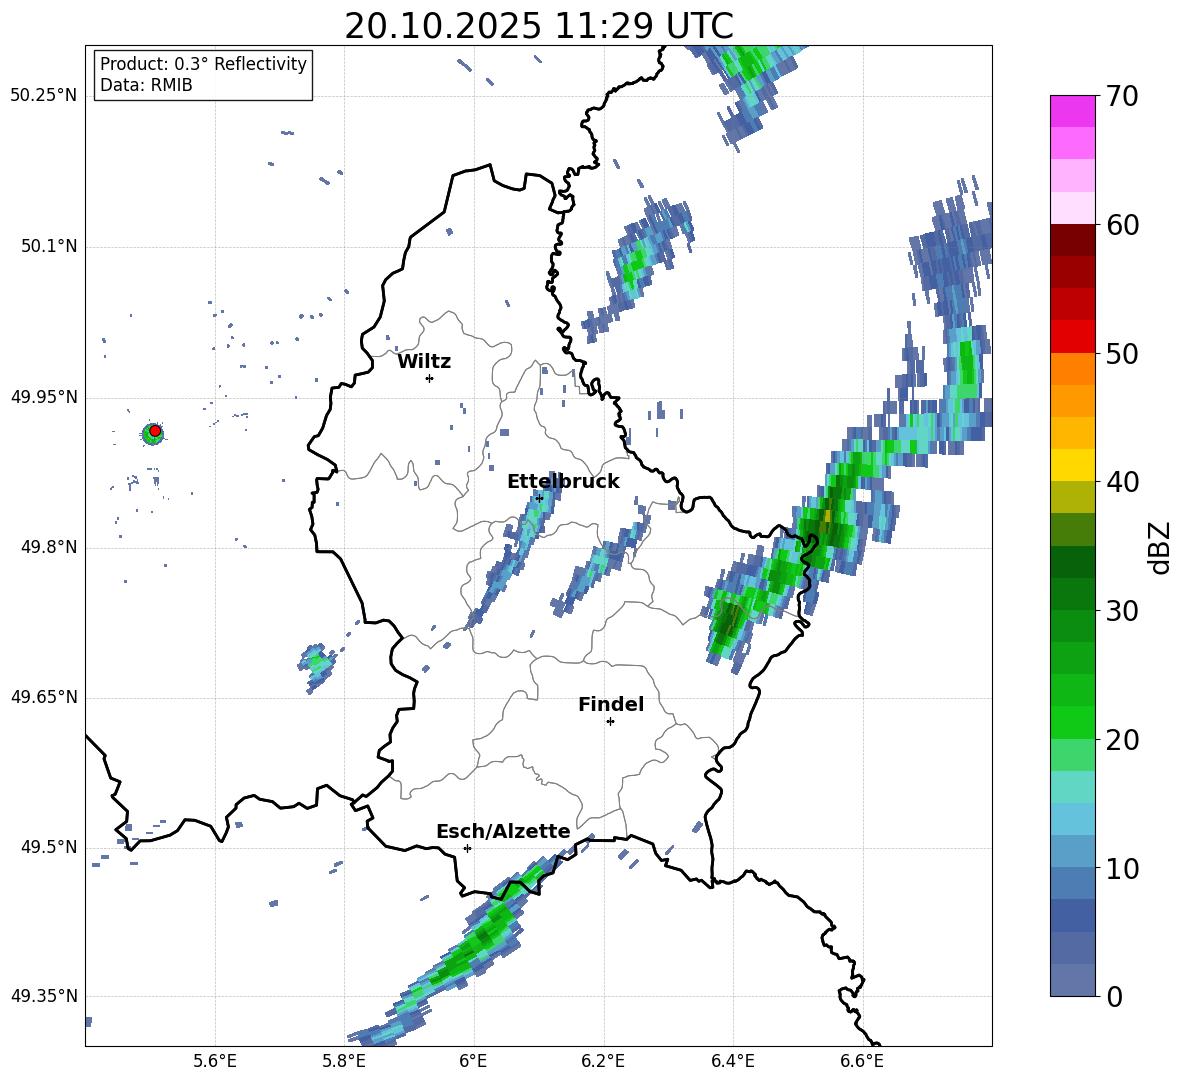This screenshot has height=1081, width=1184.
Task: Click the colorbar tick value 40
Action: coord(1122,482)
